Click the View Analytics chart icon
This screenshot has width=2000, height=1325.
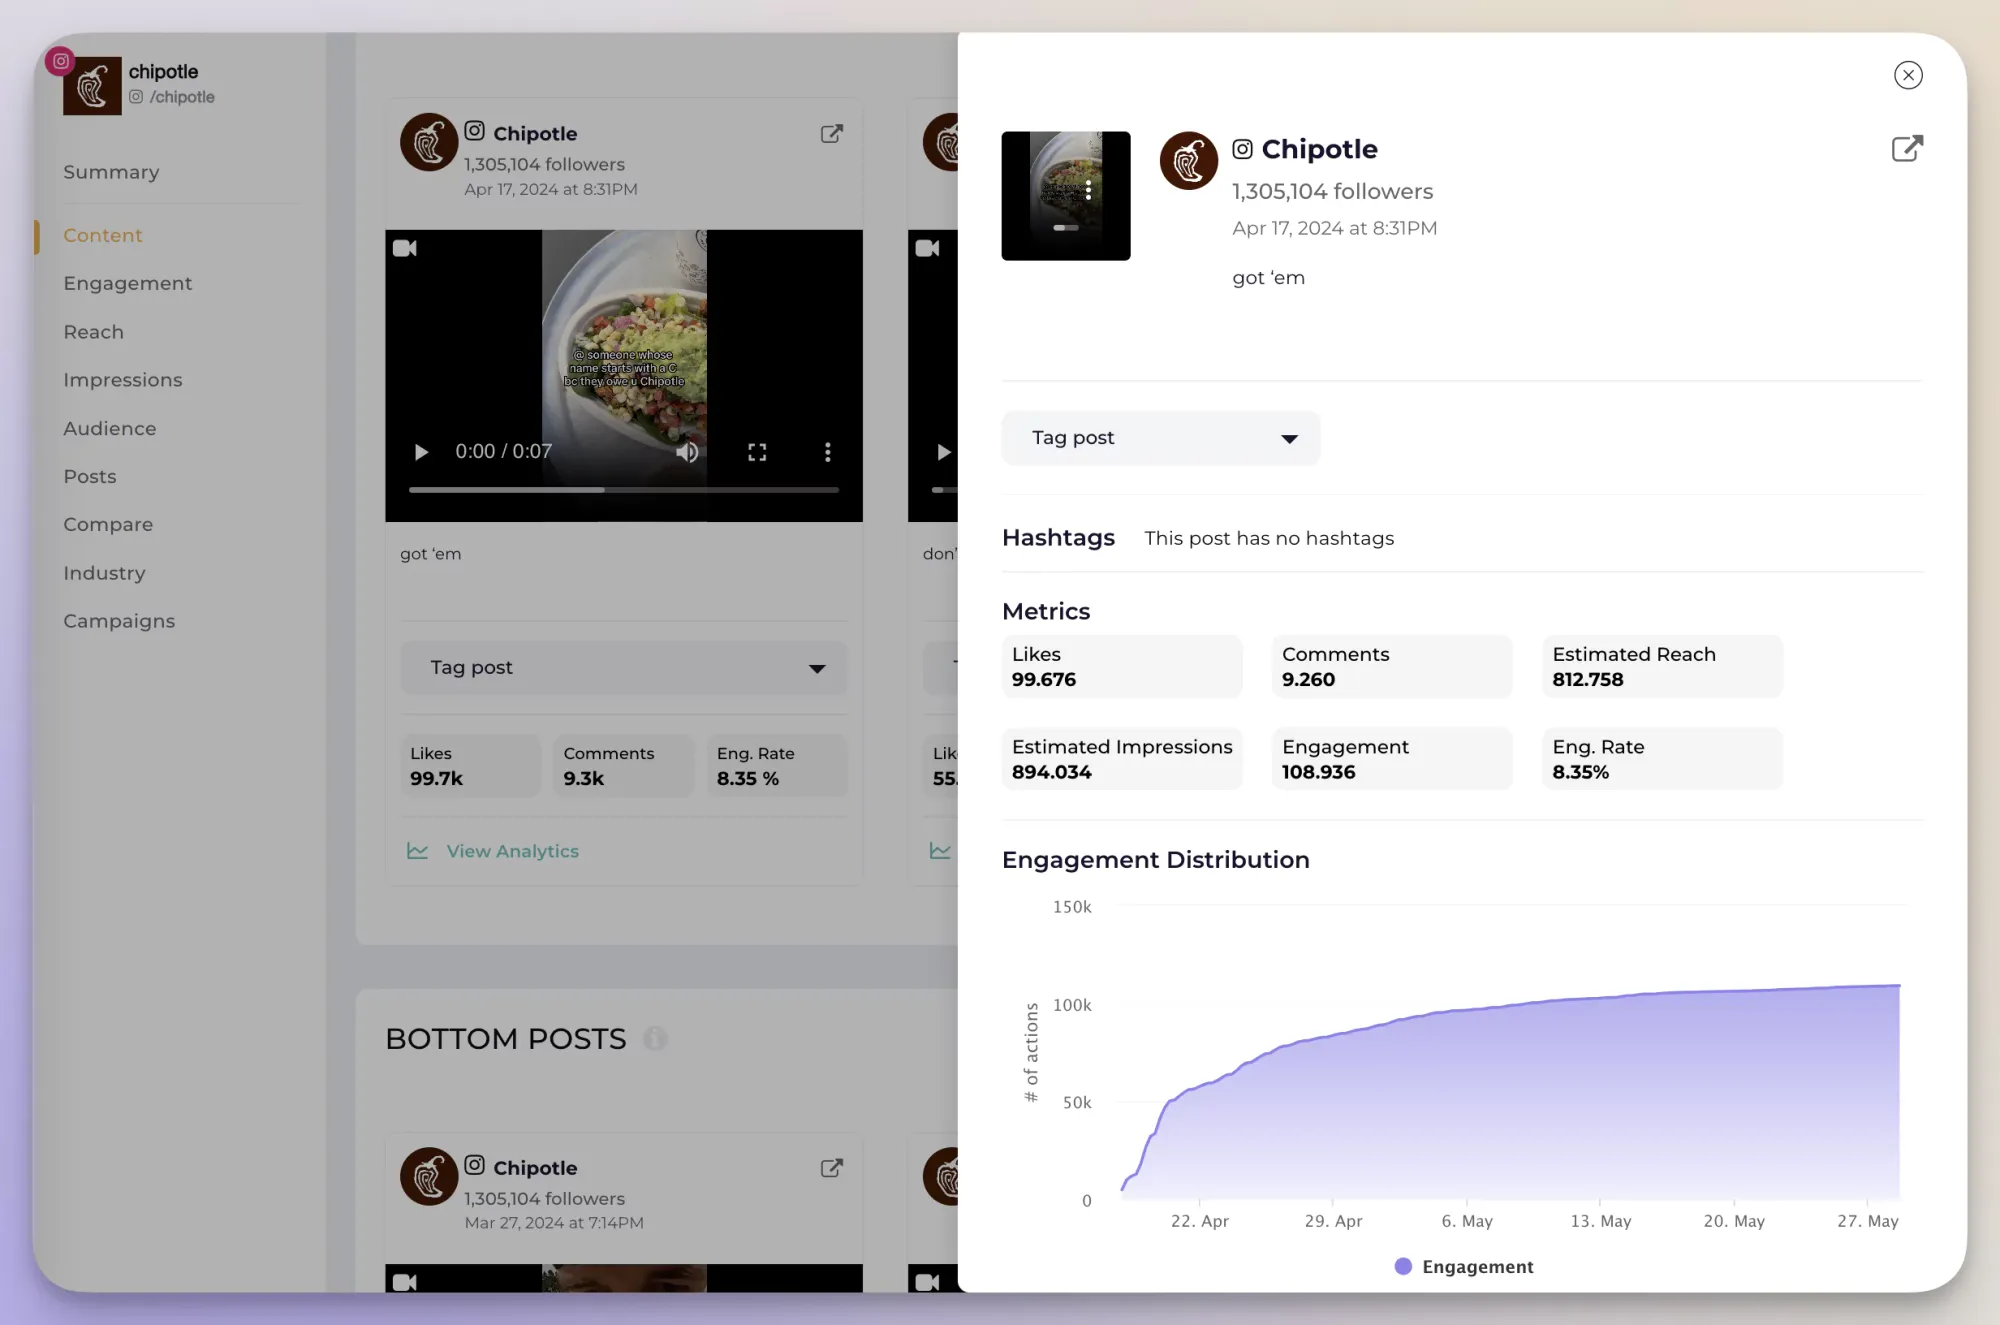[x=417, y=851]
